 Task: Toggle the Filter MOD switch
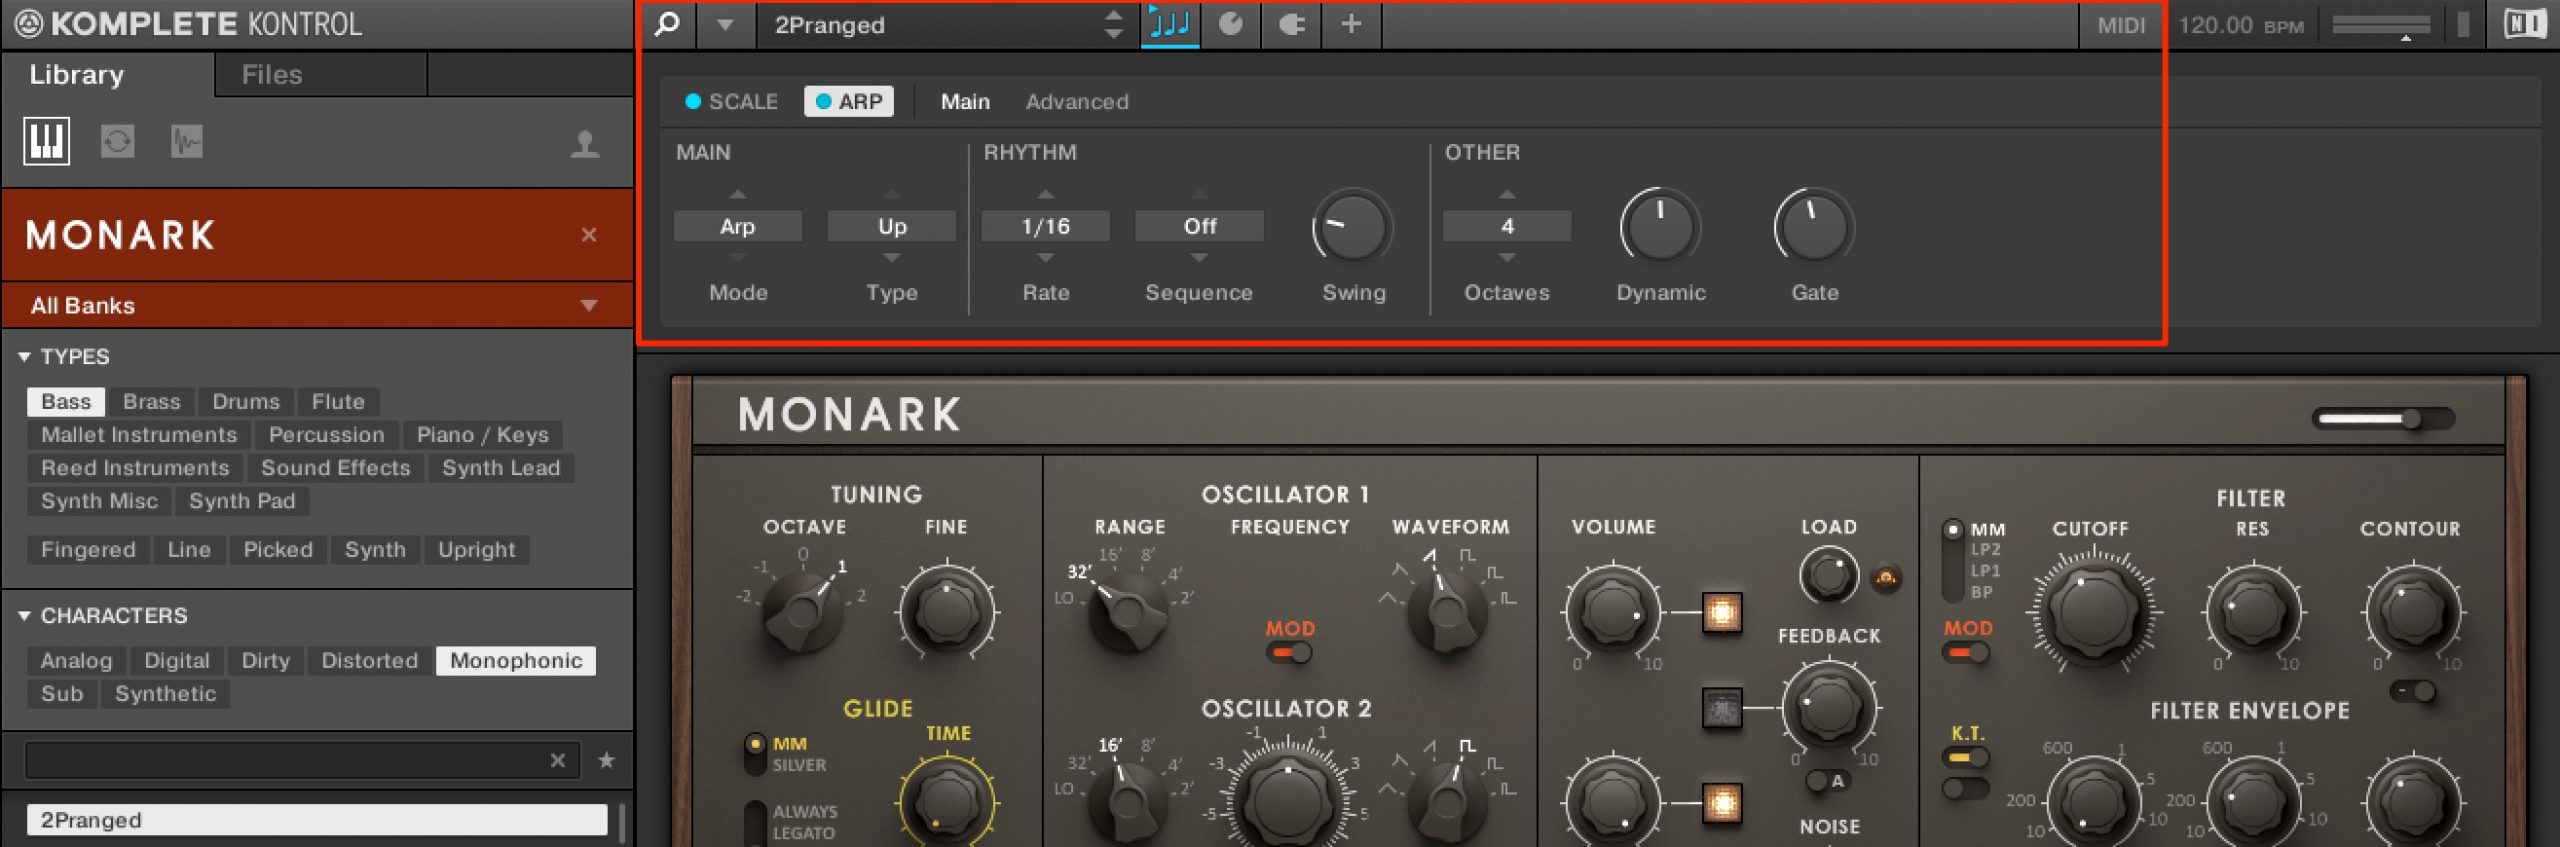[x=1966, y=653]
